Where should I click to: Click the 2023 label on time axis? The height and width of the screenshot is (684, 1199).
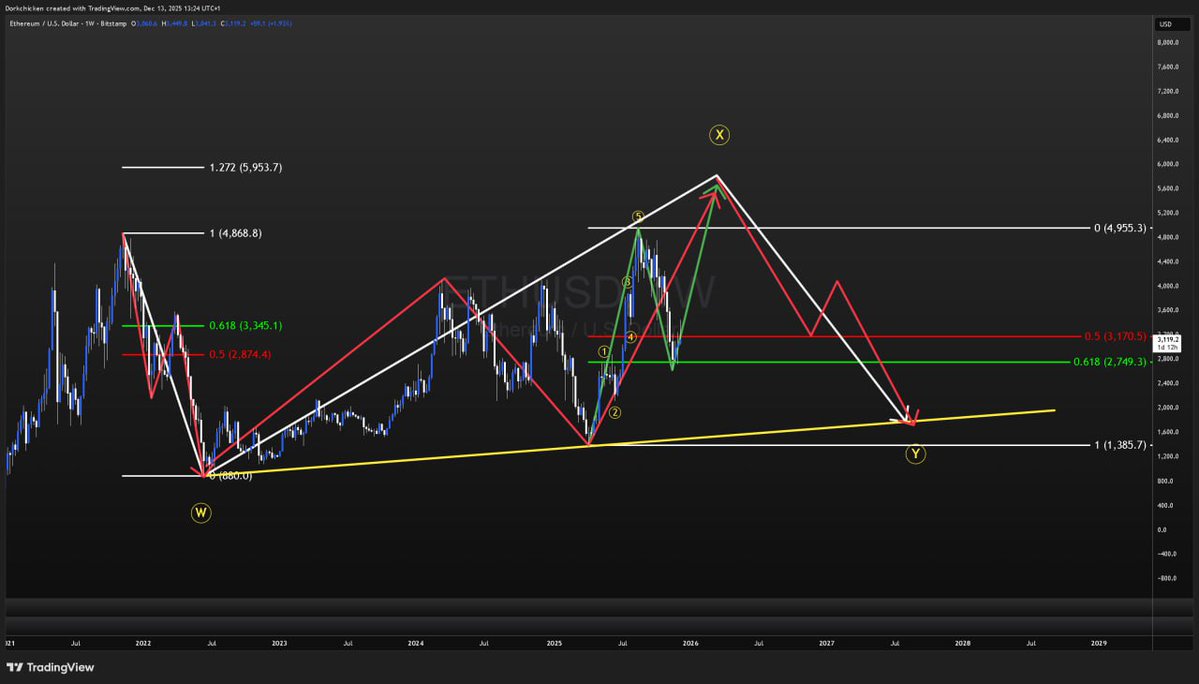click(279, 643)
